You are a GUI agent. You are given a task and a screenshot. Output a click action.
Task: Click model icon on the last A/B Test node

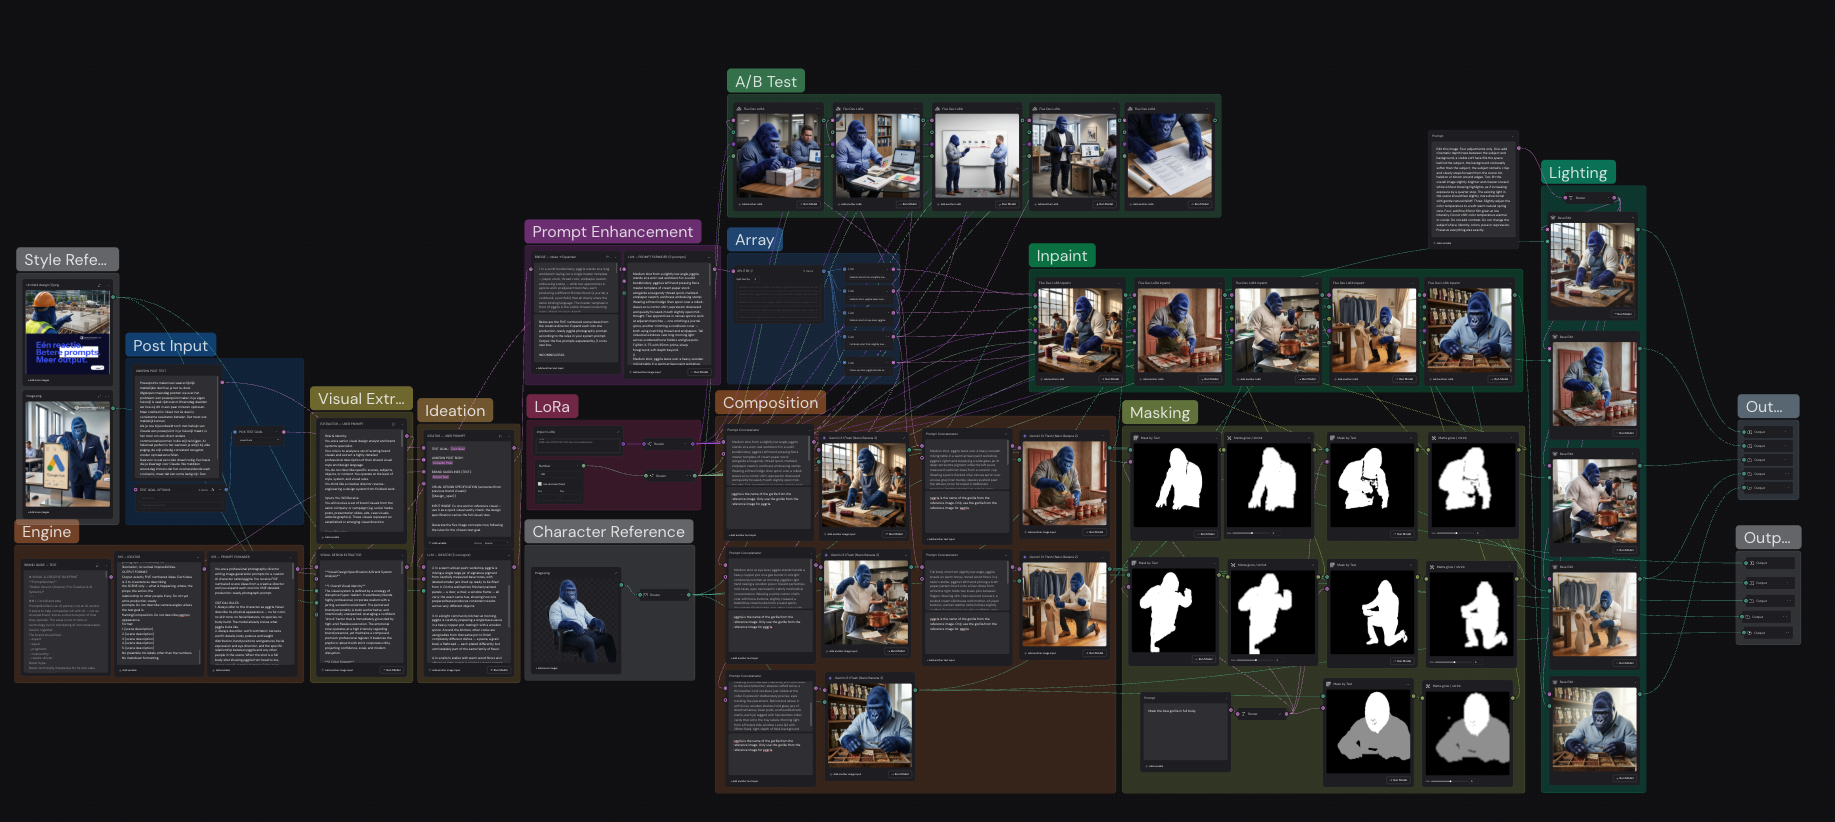tap(1131, 109)
